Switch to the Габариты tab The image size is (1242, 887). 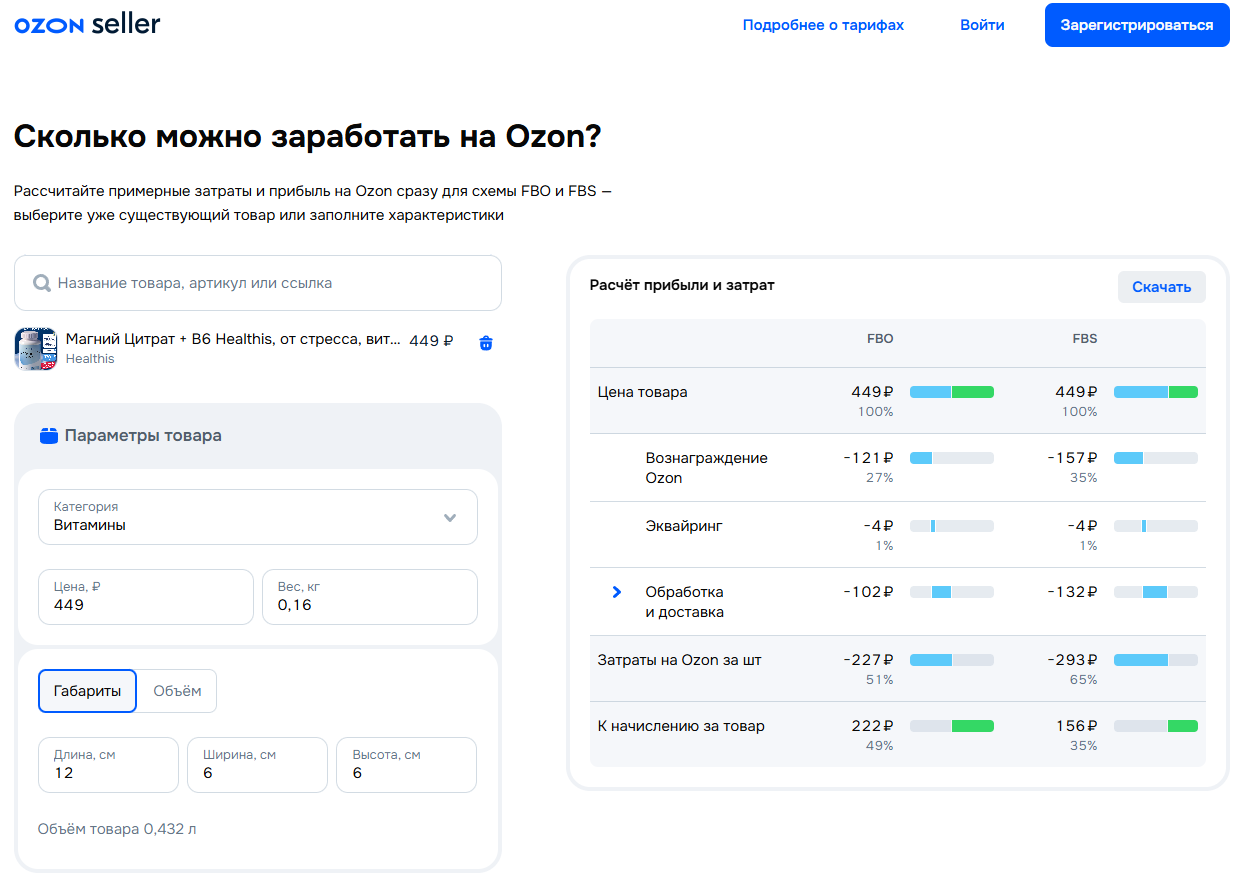88,691
